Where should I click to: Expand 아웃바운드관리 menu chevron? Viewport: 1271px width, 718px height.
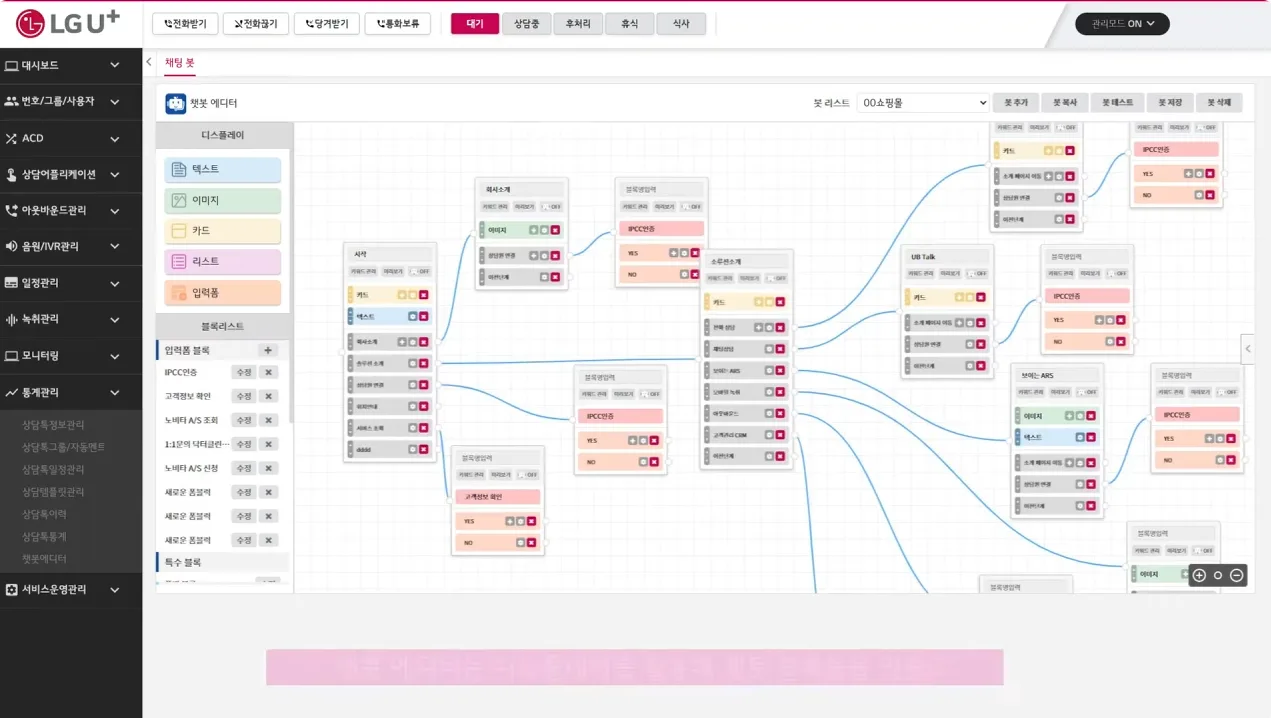click(x=115, y=211)
